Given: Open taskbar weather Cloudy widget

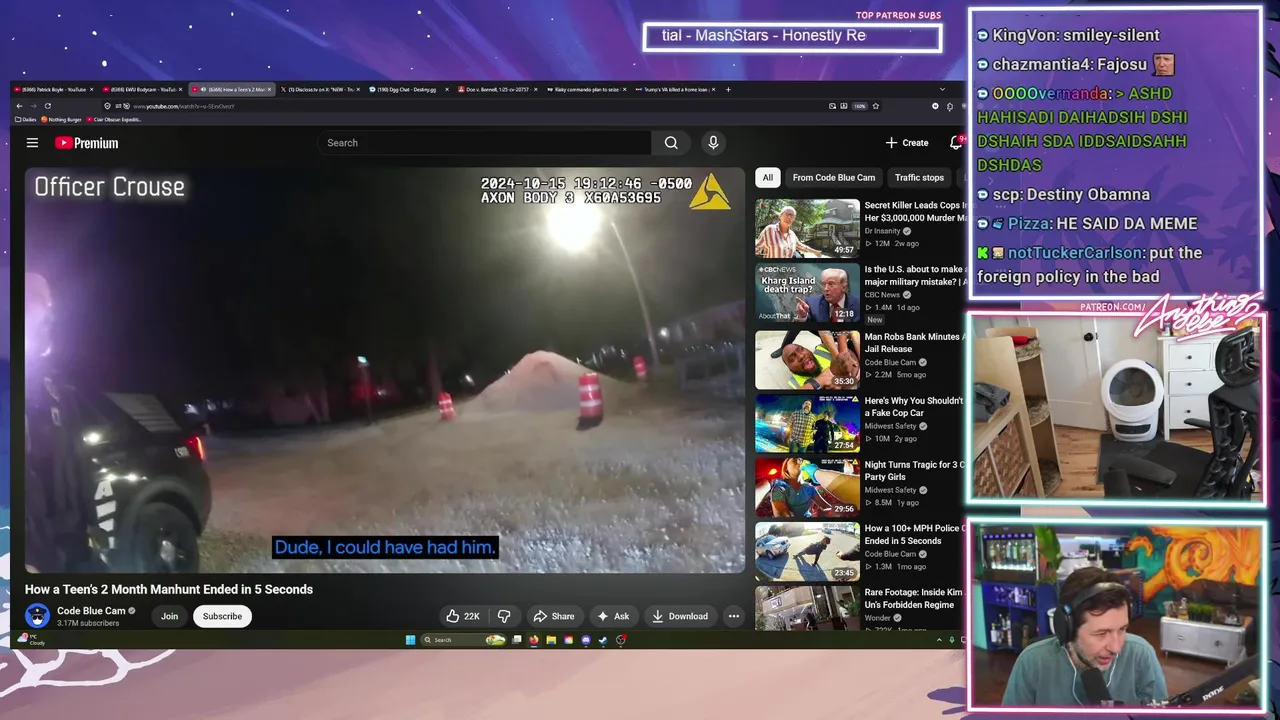Looking at the screenshot, I should click(31, 640).
